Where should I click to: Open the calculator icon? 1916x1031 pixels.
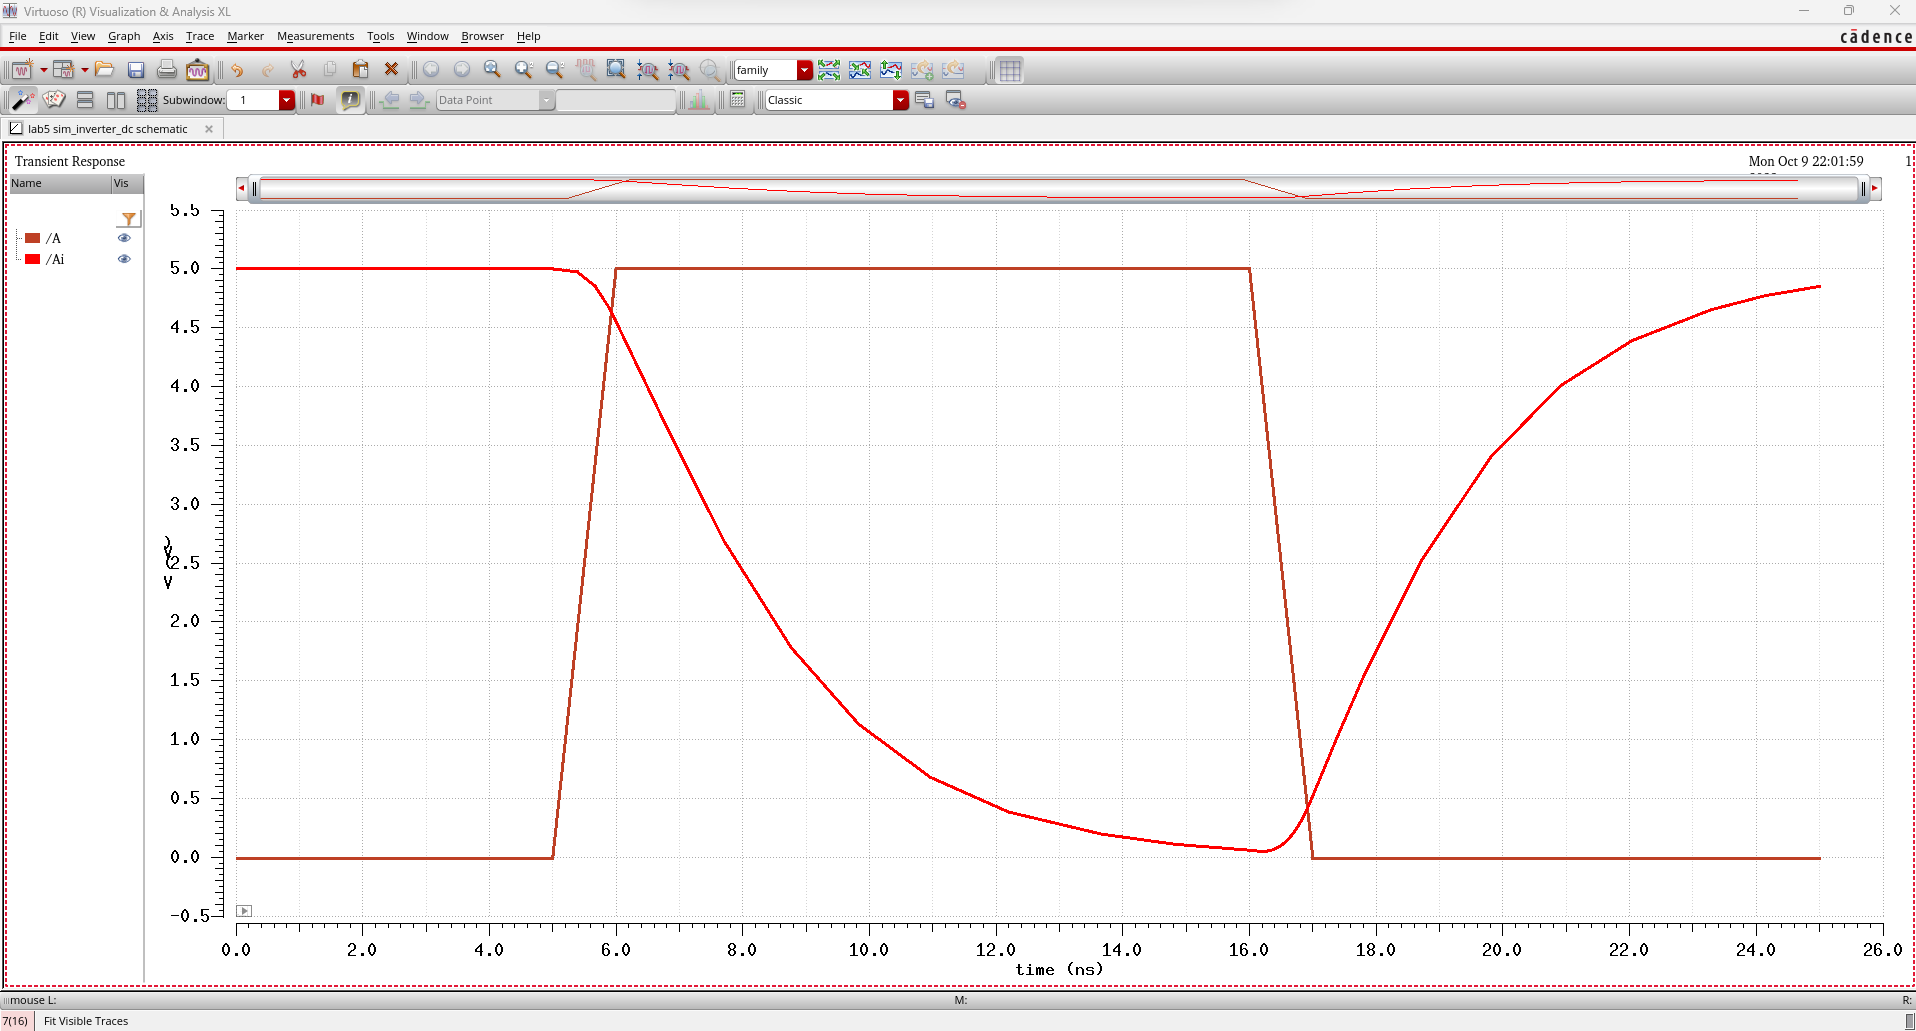pos(738,100)
